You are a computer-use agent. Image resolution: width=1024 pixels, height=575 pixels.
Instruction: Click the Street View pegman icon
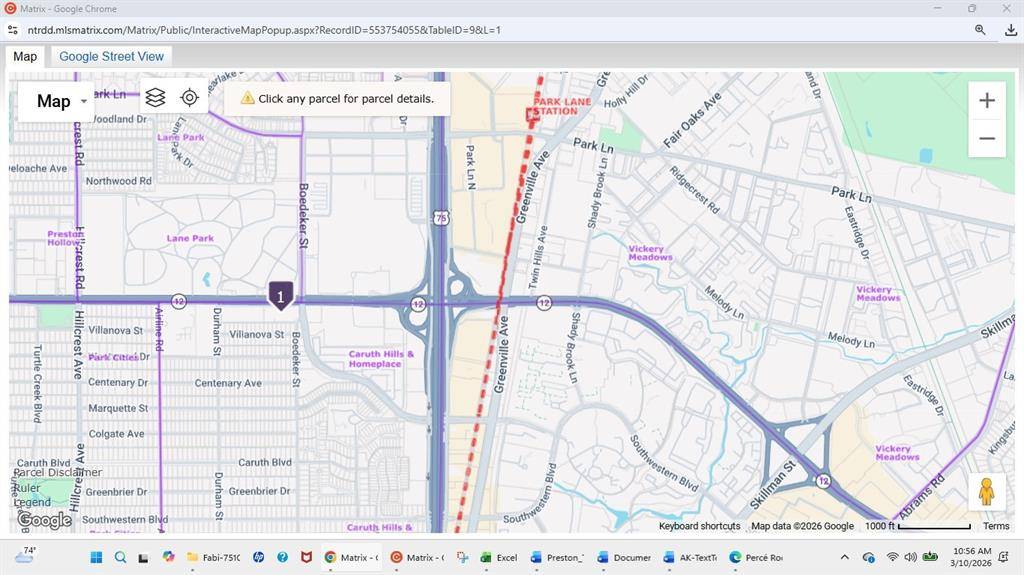(986, 492)
